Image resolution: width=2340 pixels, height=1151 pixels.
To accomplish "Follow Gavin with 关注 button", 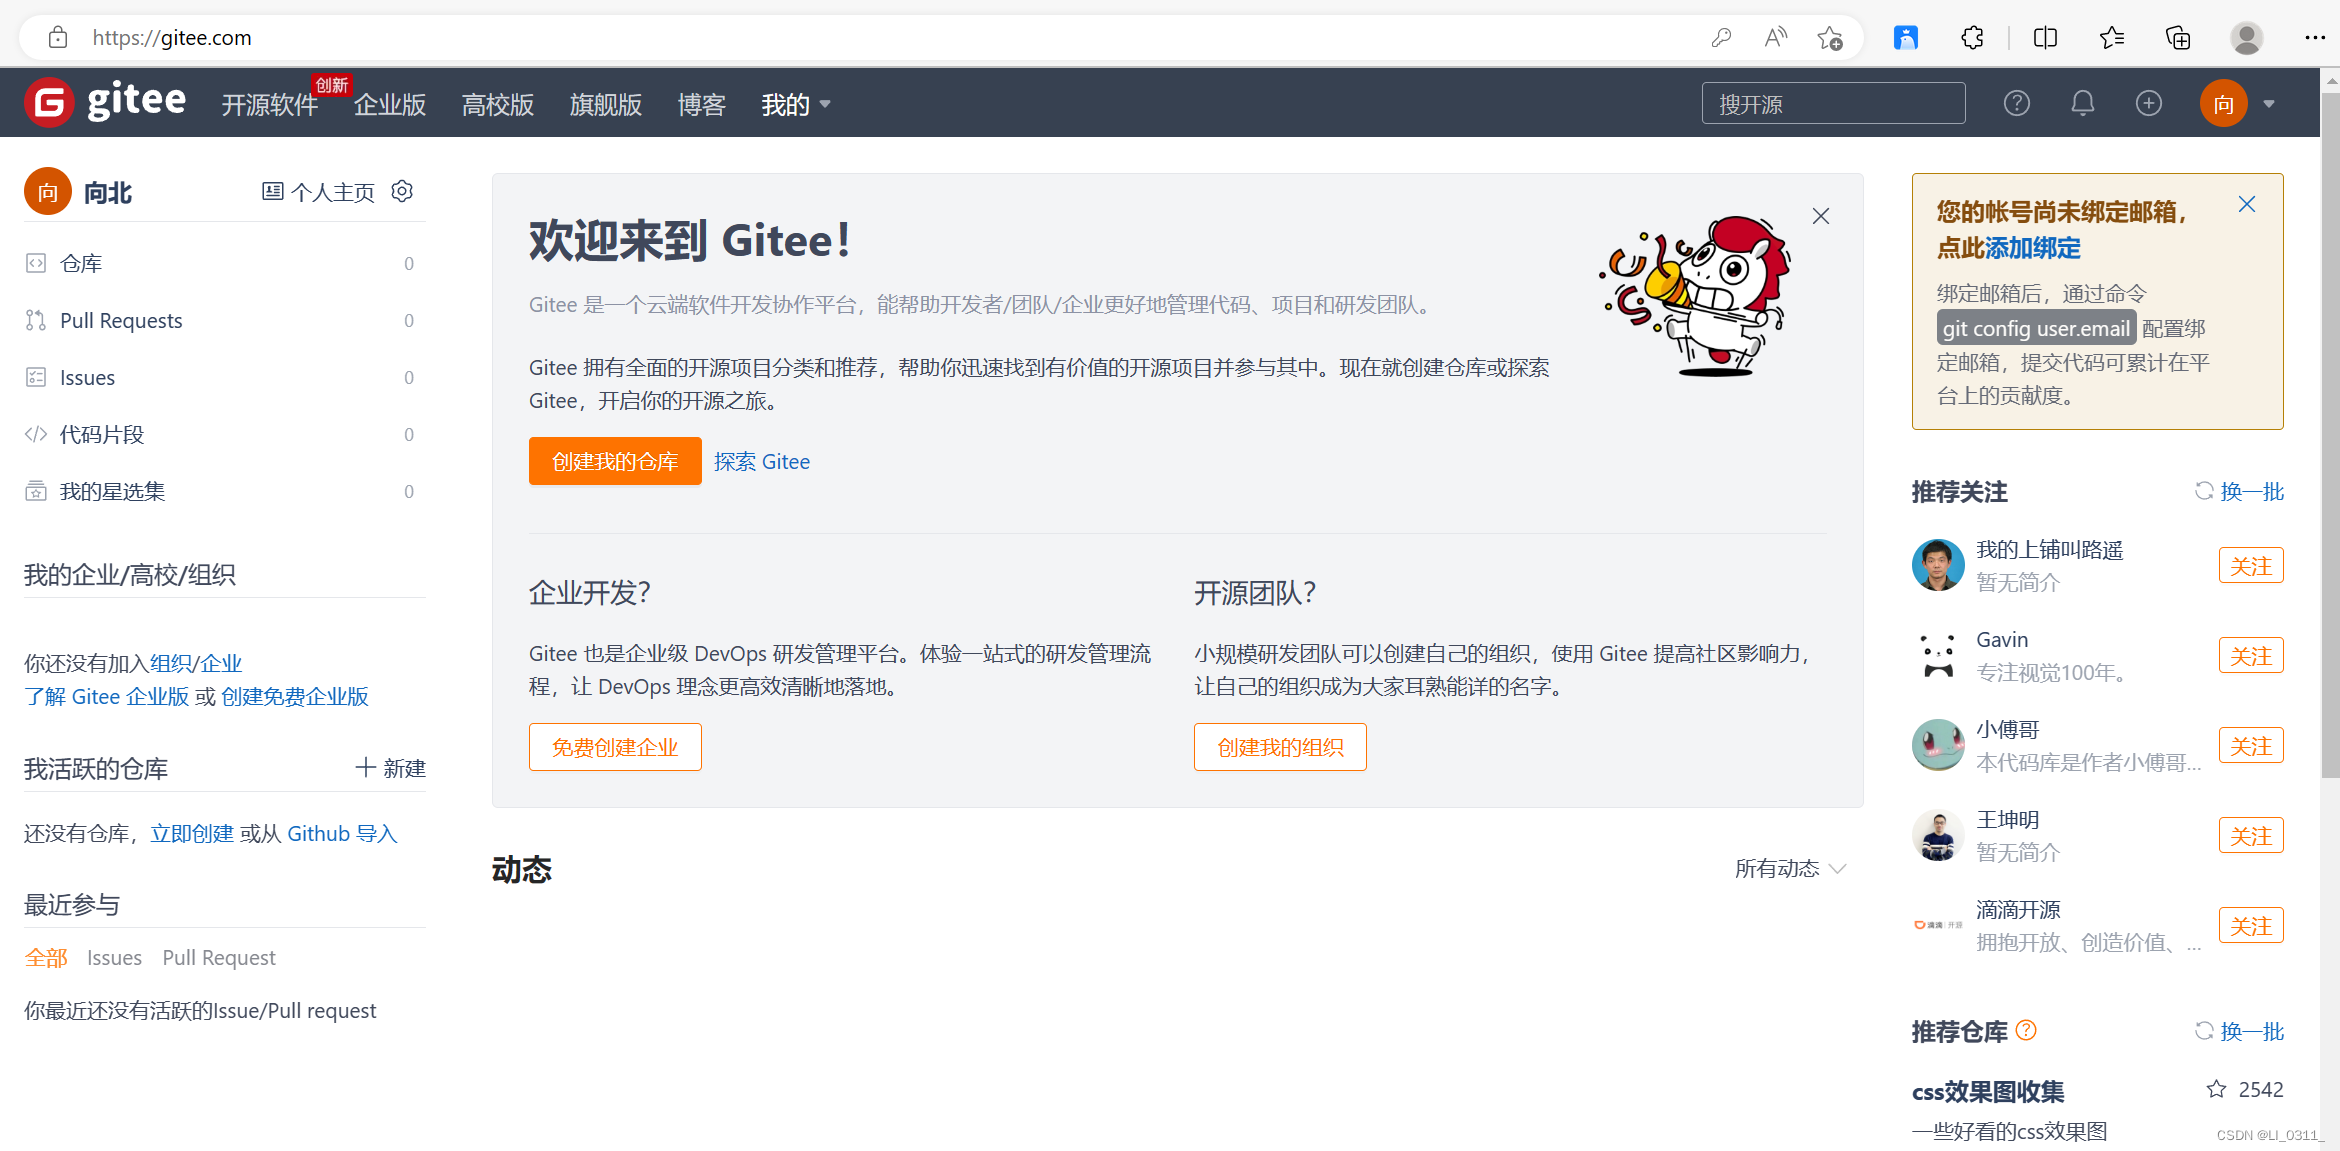I will click(2251, 655).
